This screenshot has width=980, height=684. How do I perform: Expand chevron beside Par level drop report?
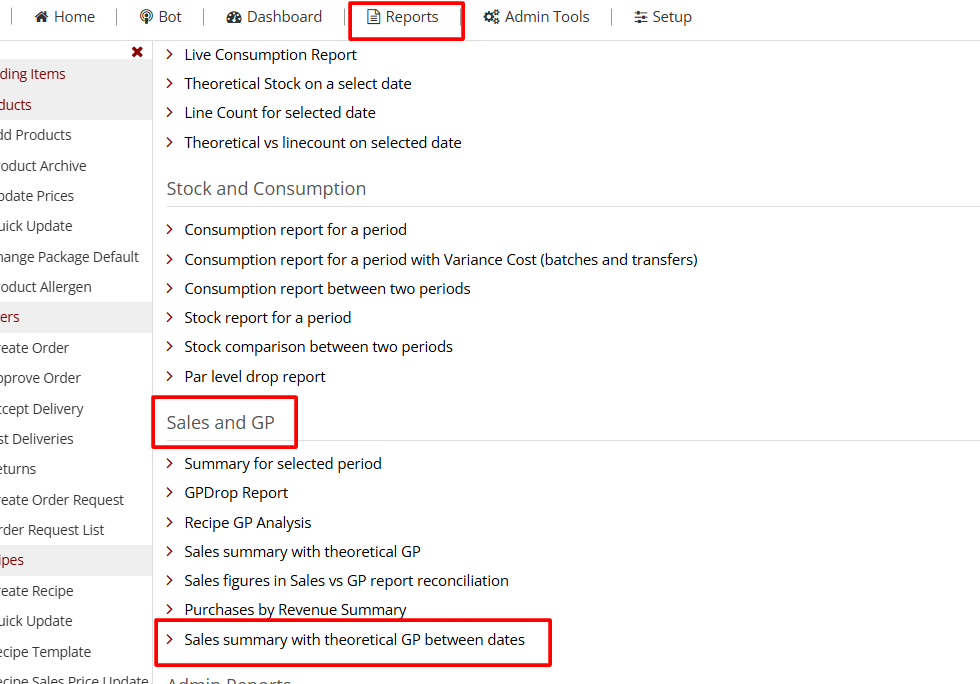click(170, 377)
